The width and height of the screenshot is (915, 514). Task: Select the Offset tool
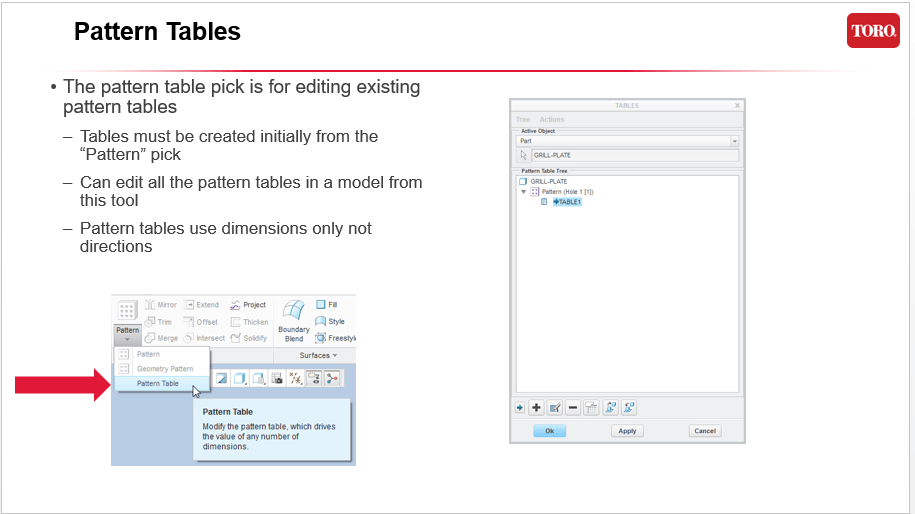(x=200, y=321)
